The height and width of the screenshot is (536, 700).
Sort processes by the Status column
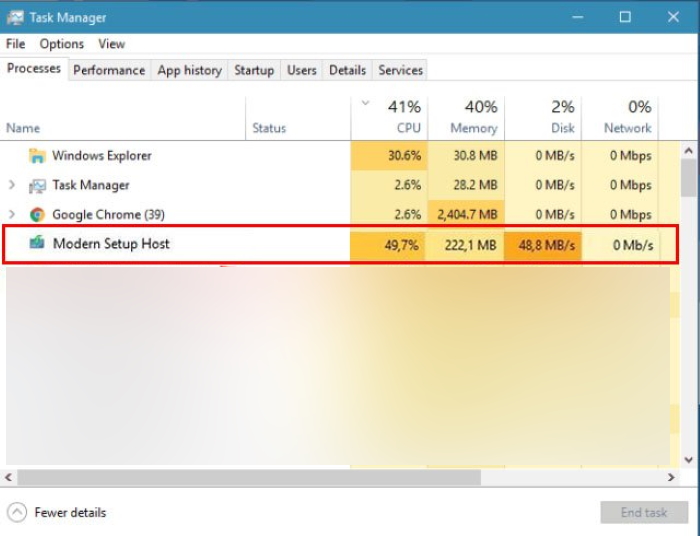298,118
